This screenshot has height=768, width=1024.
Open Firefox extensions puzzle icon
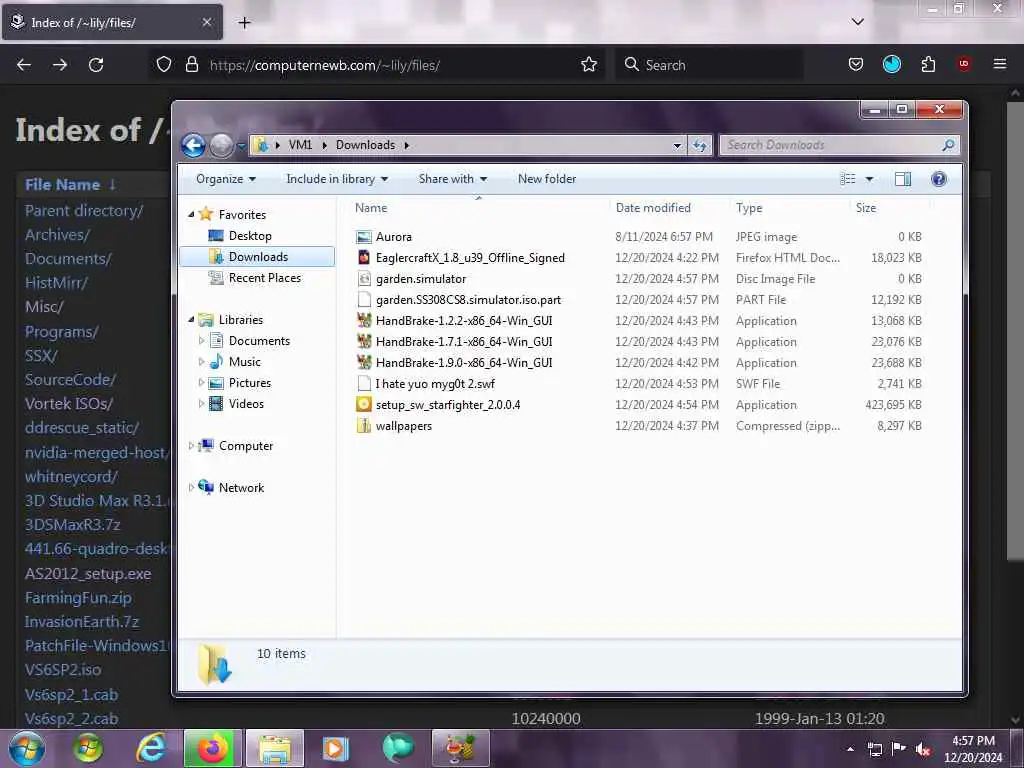coord(928,65)
